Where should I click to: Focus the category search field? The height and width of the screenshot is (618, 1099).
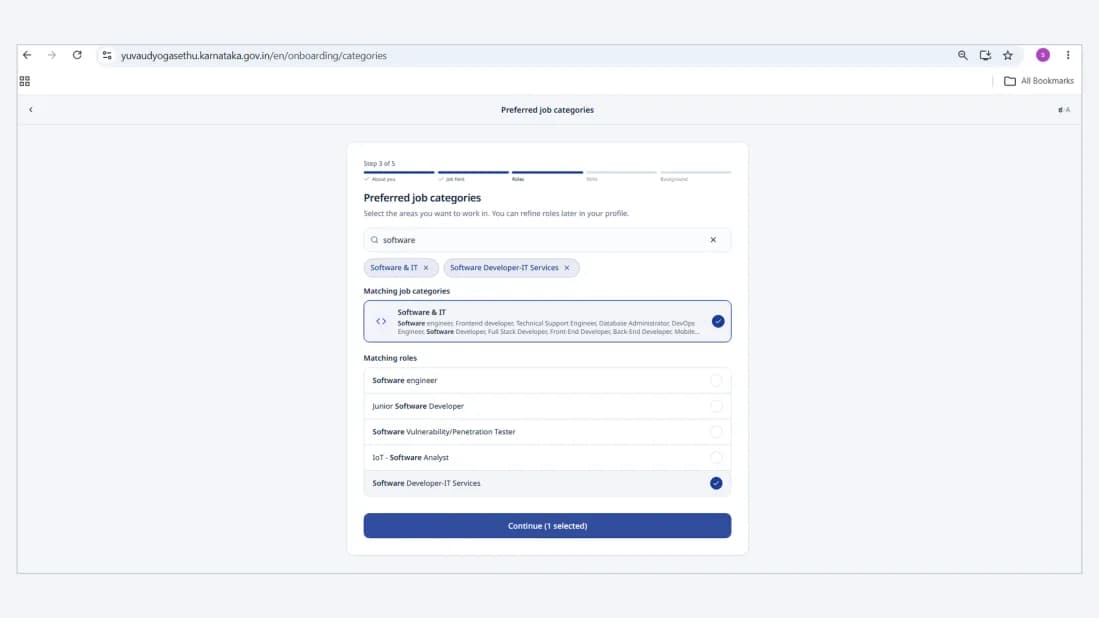coord(547,240)
